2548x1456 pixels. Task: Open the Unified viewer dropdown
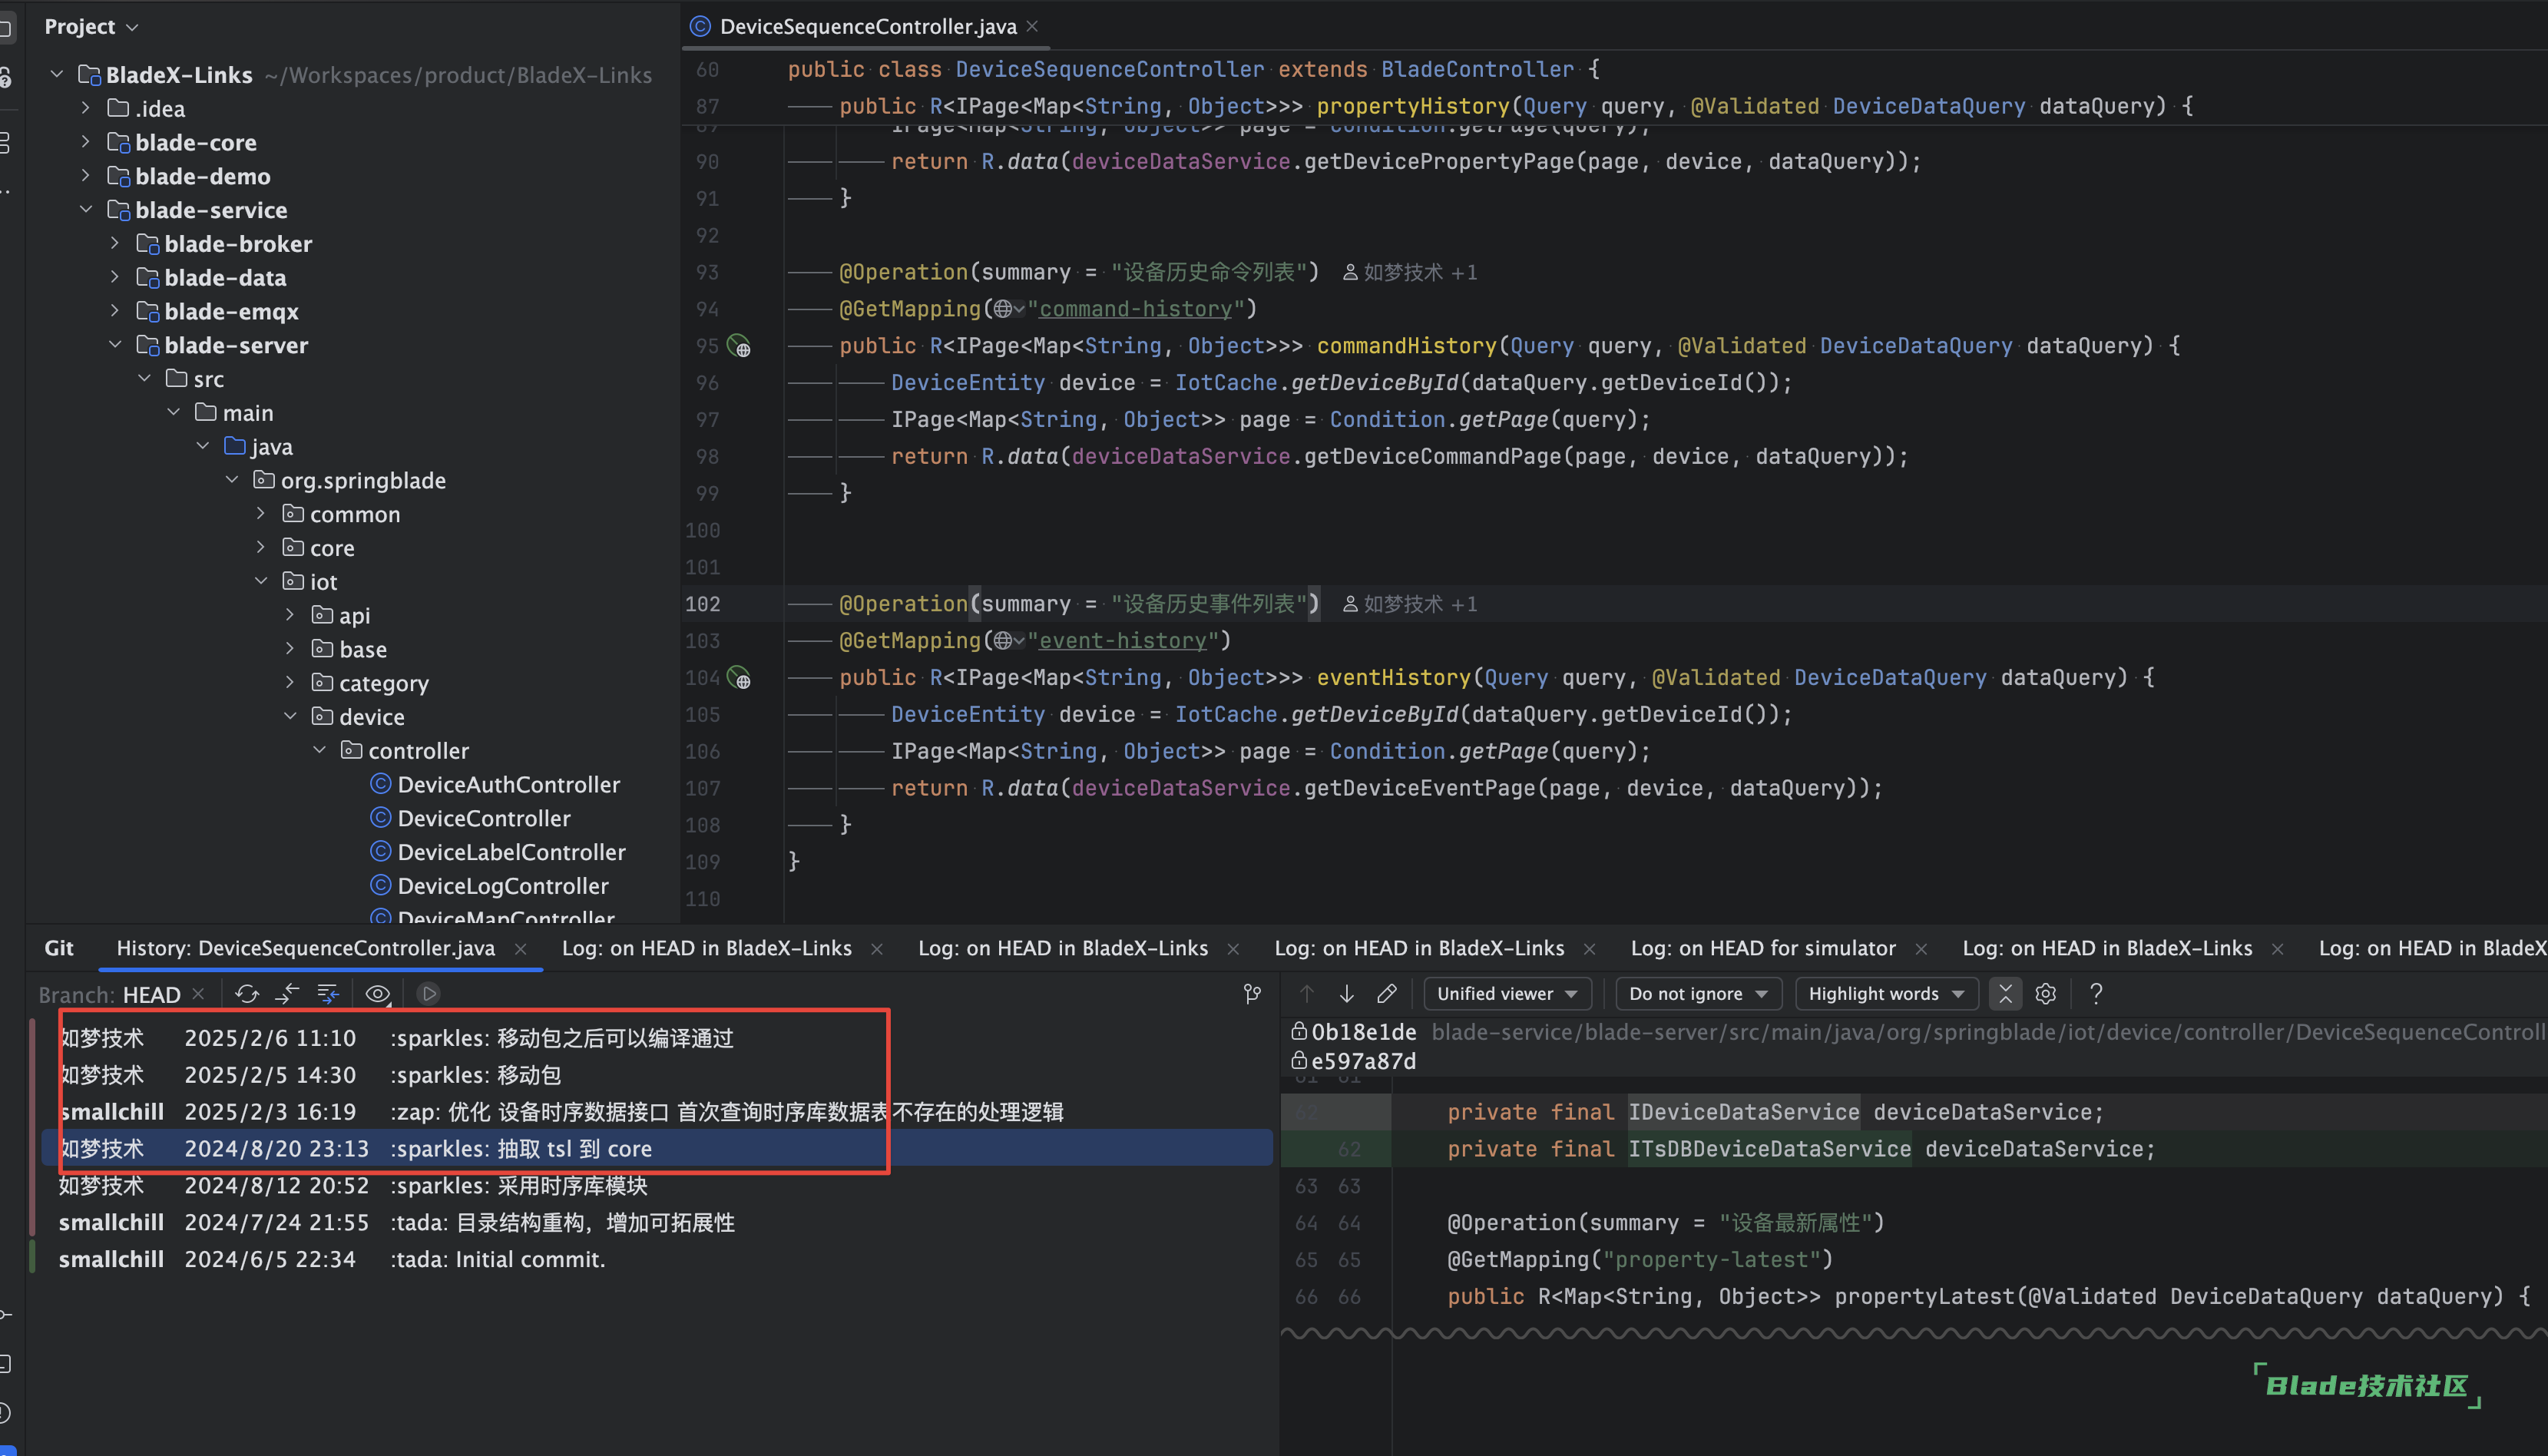pos(1506,994)
